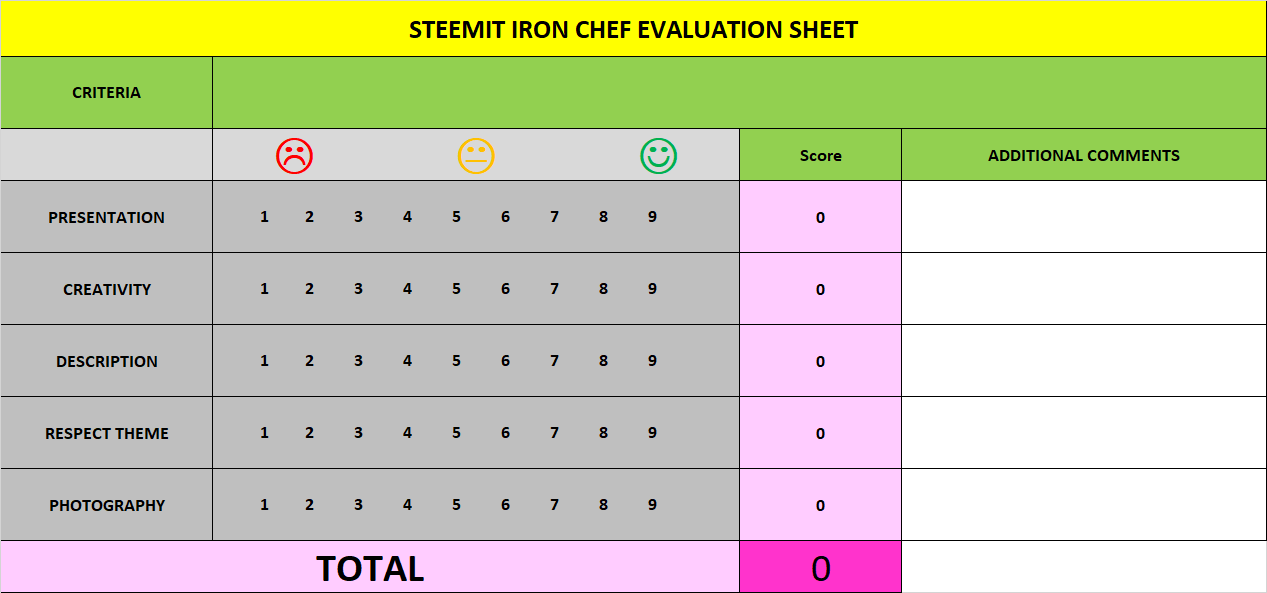Click the Score column header
The width and height of the screenshot is (1267, 593).
coord(820,155)
